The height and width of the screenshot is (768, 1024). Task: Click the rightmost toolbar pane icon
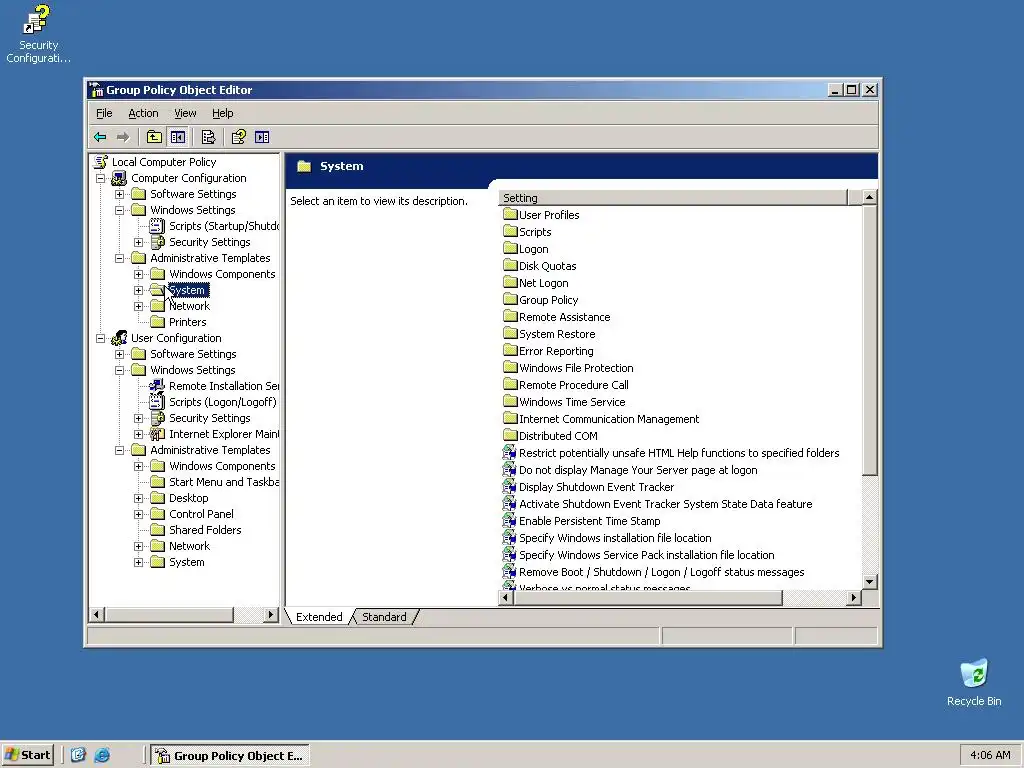tap(262, 137)
